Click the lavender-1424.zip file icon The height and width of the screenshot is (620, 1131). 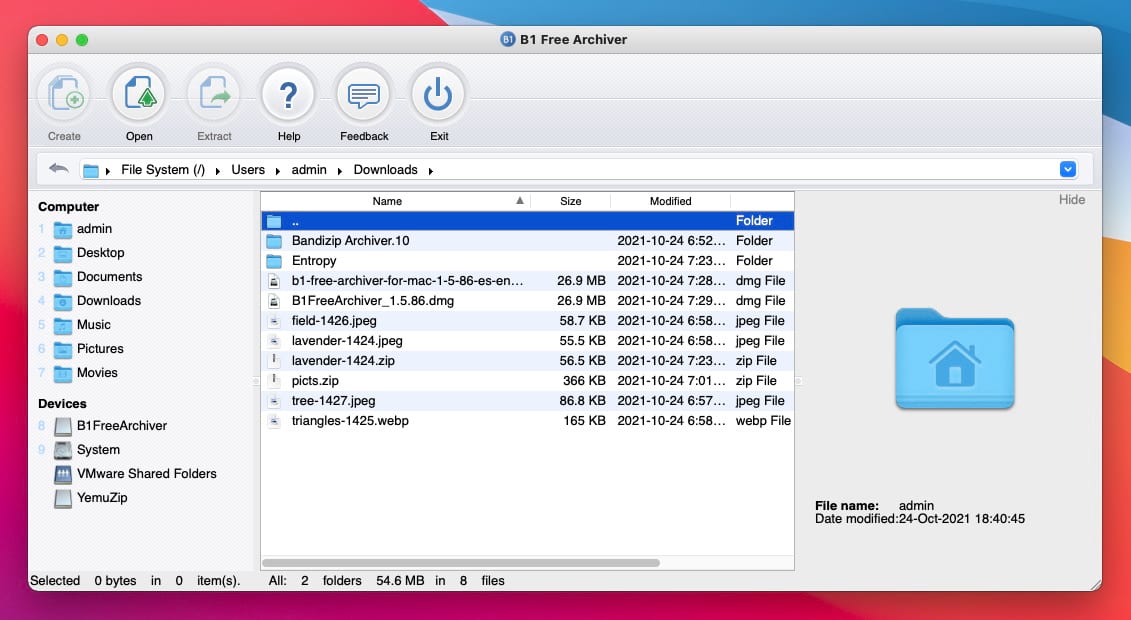click(x=274, y=360)
